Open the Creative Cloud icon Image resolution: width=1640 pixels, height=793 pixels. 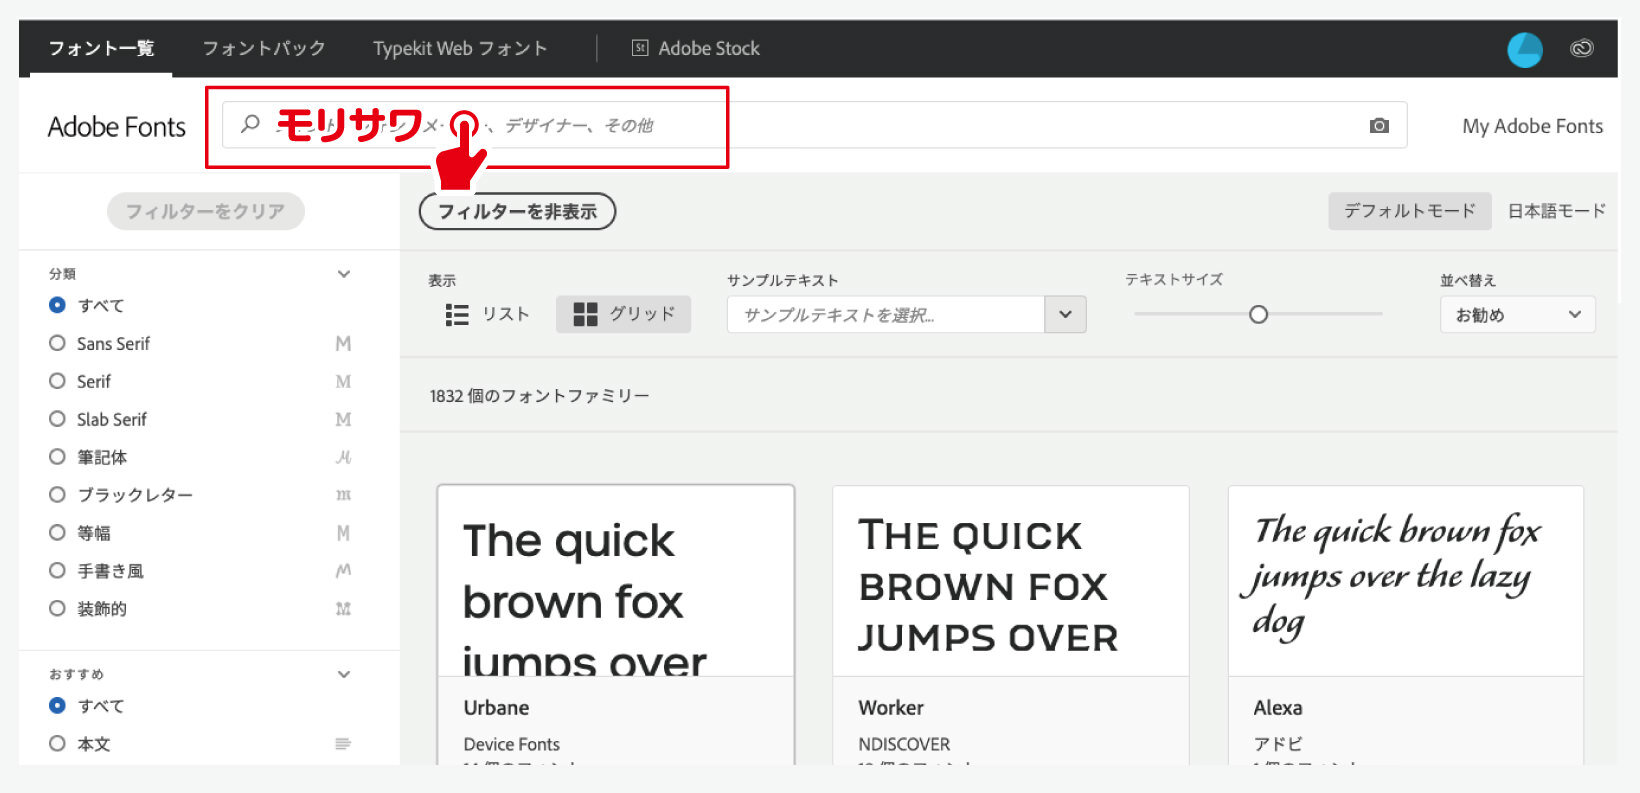click(x=1582, y=48)
